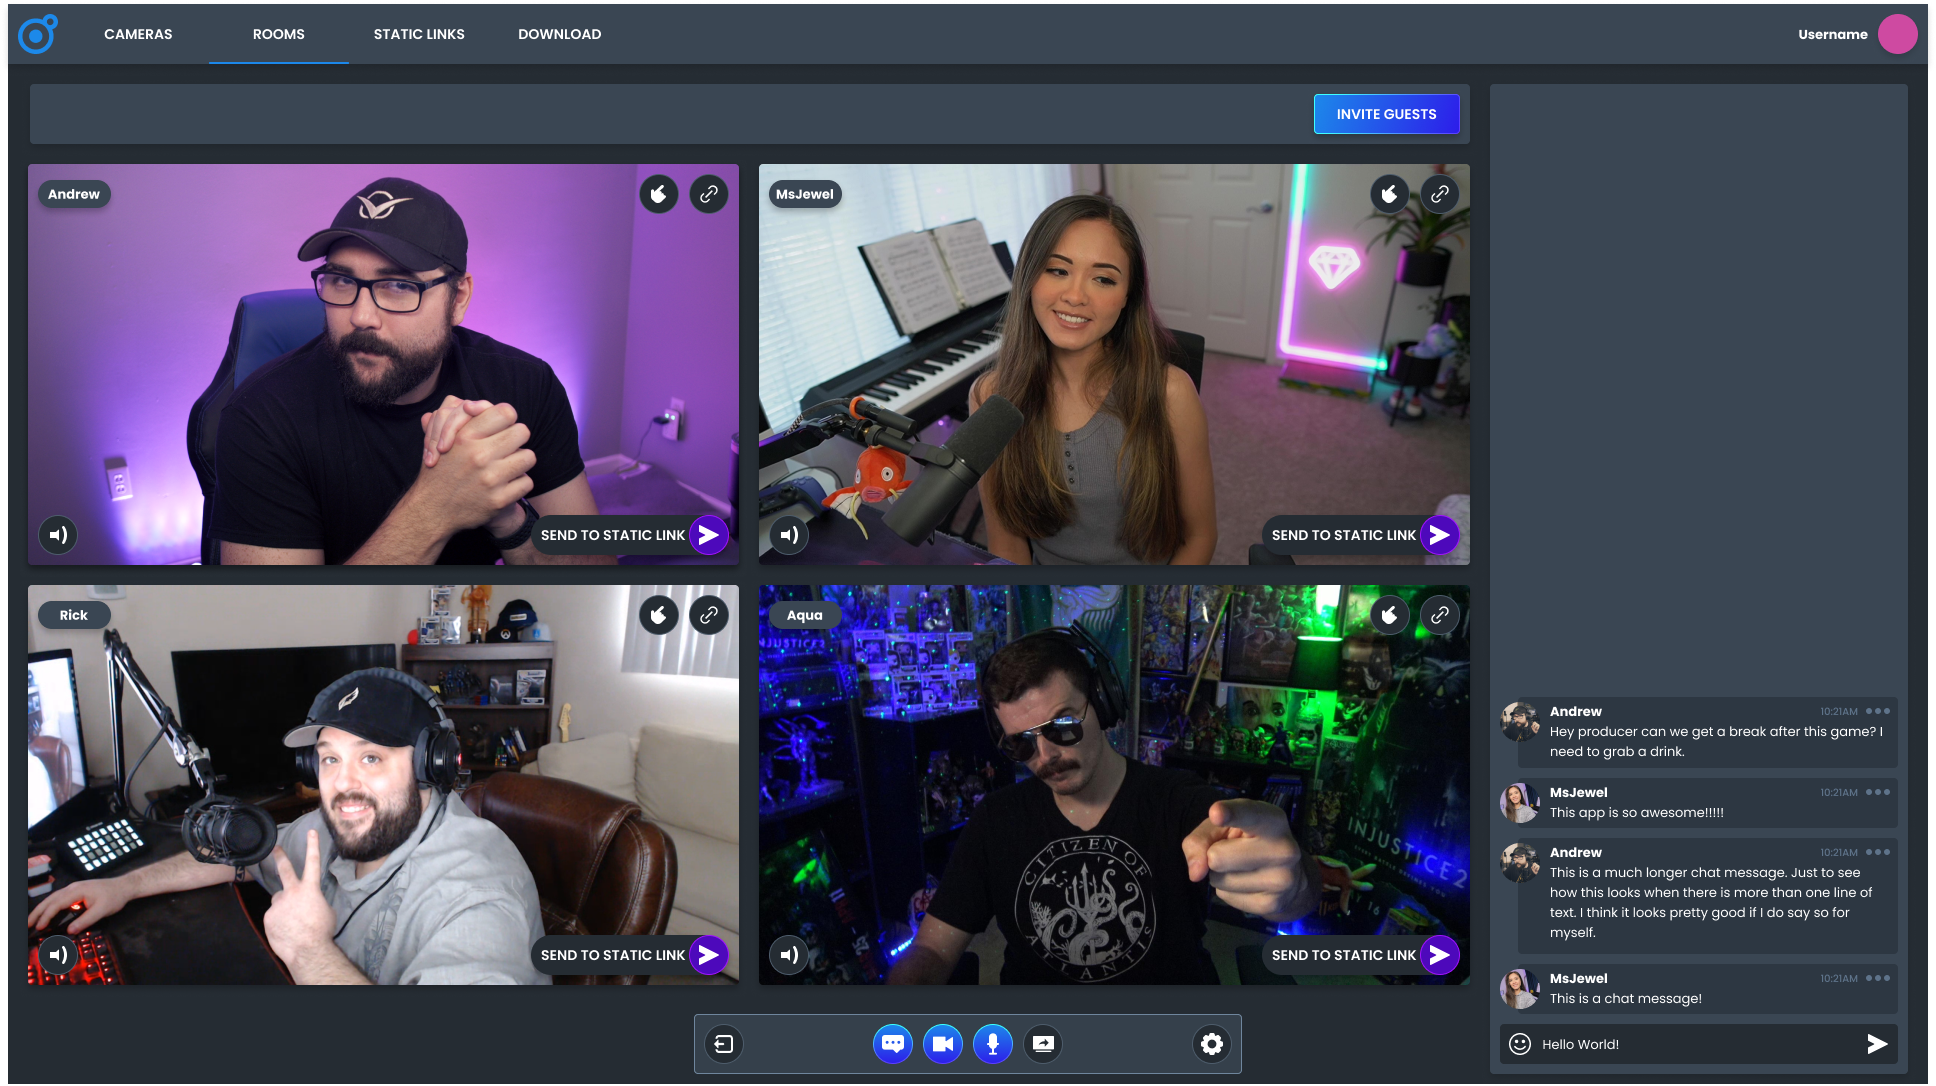Mute audio on Aqua's camera with speaker icon
Viewport: 1936px width, 1086px height.
(x=789, y=955)
